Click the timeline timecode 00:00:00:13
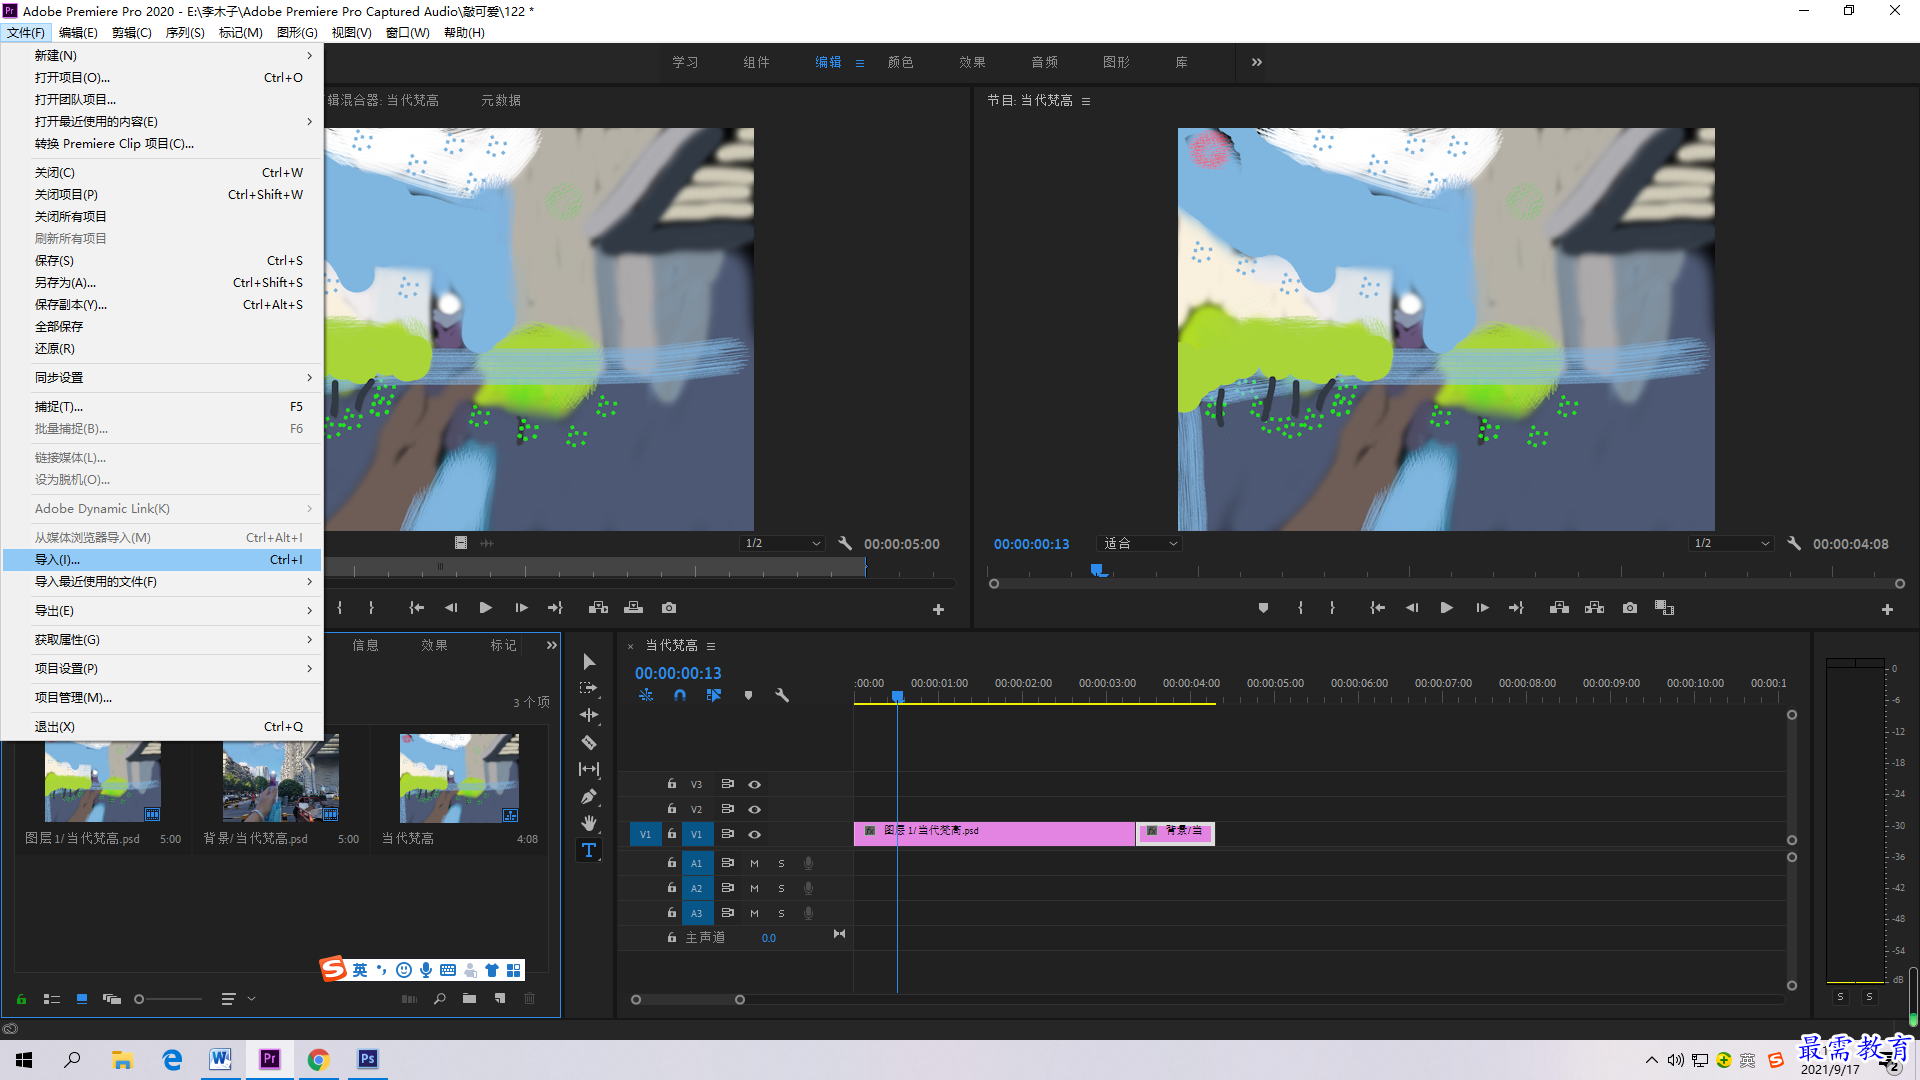The height and width of the screenshot is (1080, 1920). [677, 673]
